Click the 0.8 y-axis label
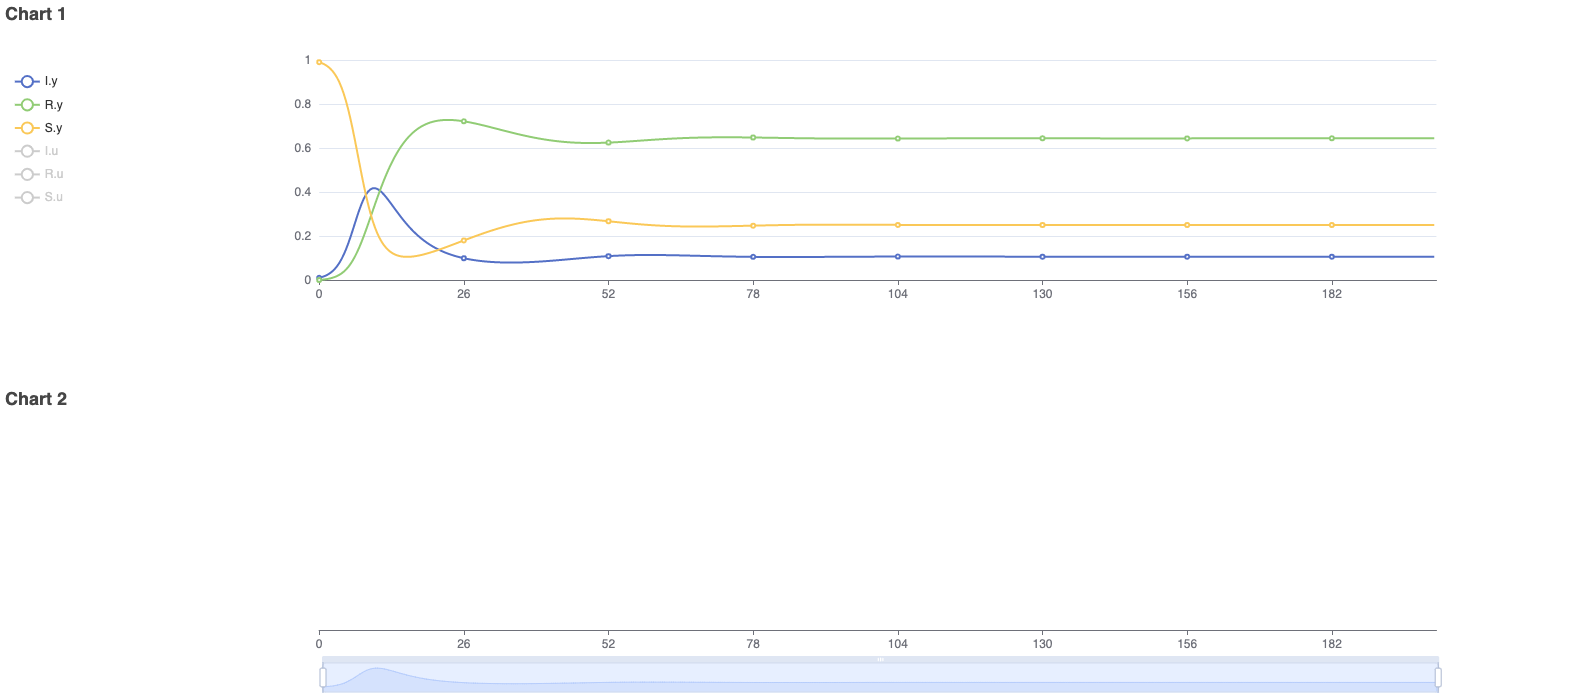This screenshot has height=700, width=1596. 303,104
